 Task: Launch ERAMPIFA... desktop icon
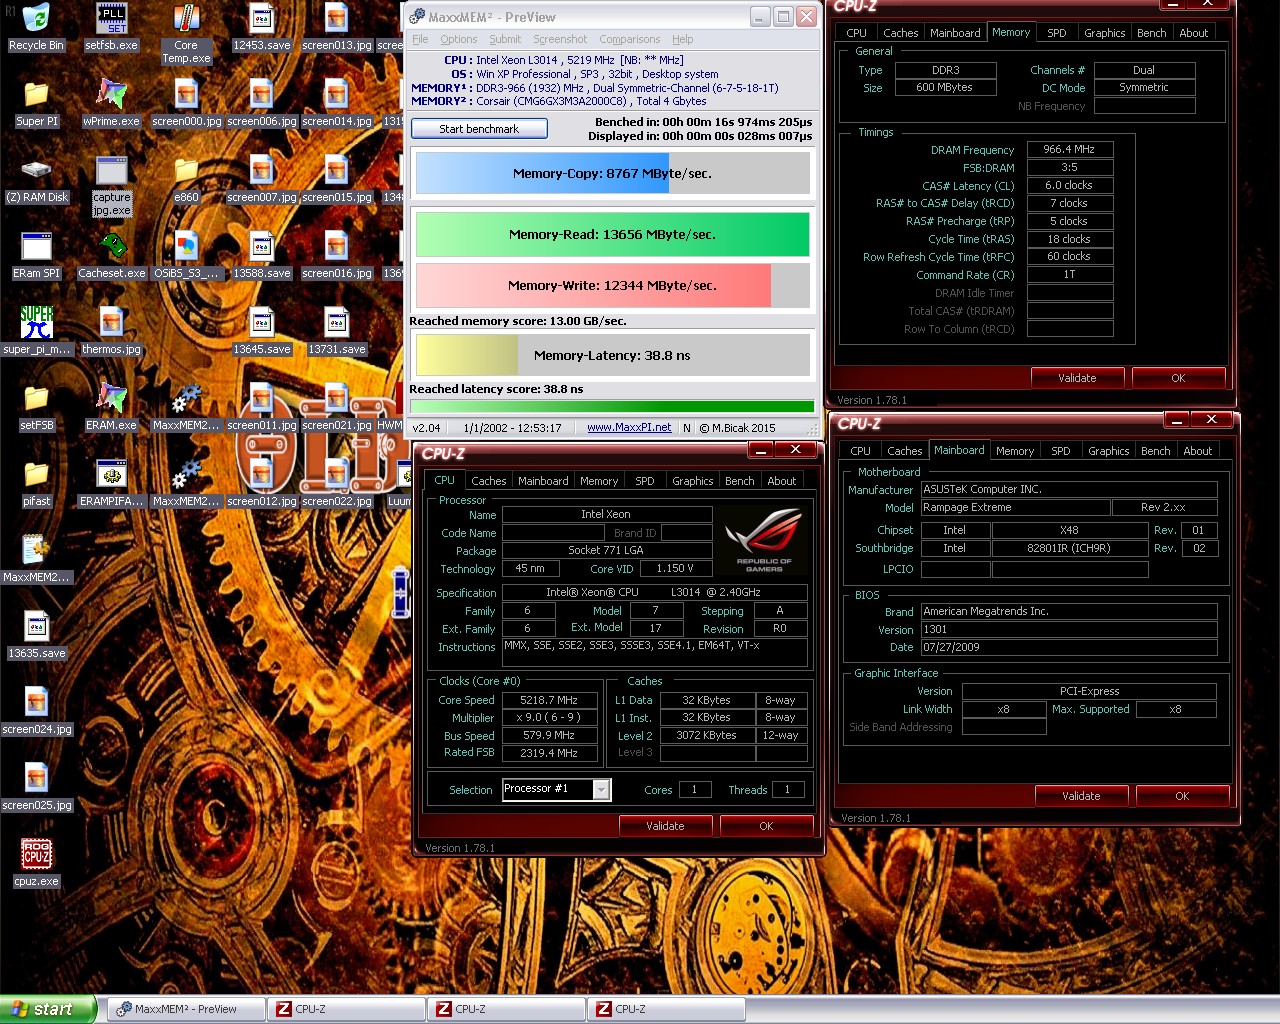tap(112, 483)
